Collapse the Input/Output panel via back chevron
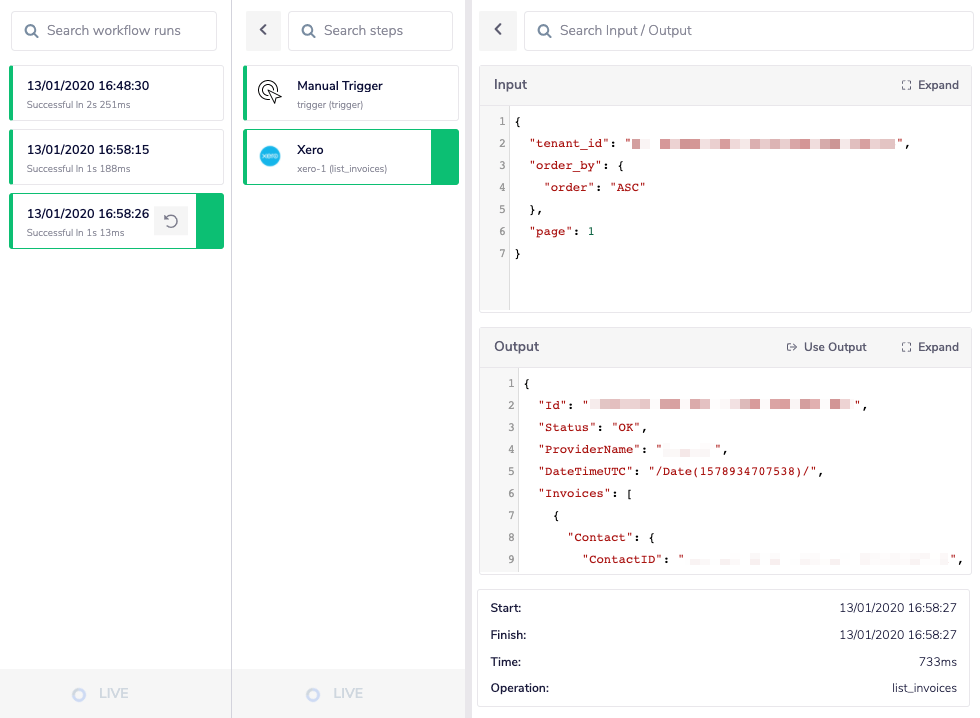 pyautogui.click(x=497, y=31)
